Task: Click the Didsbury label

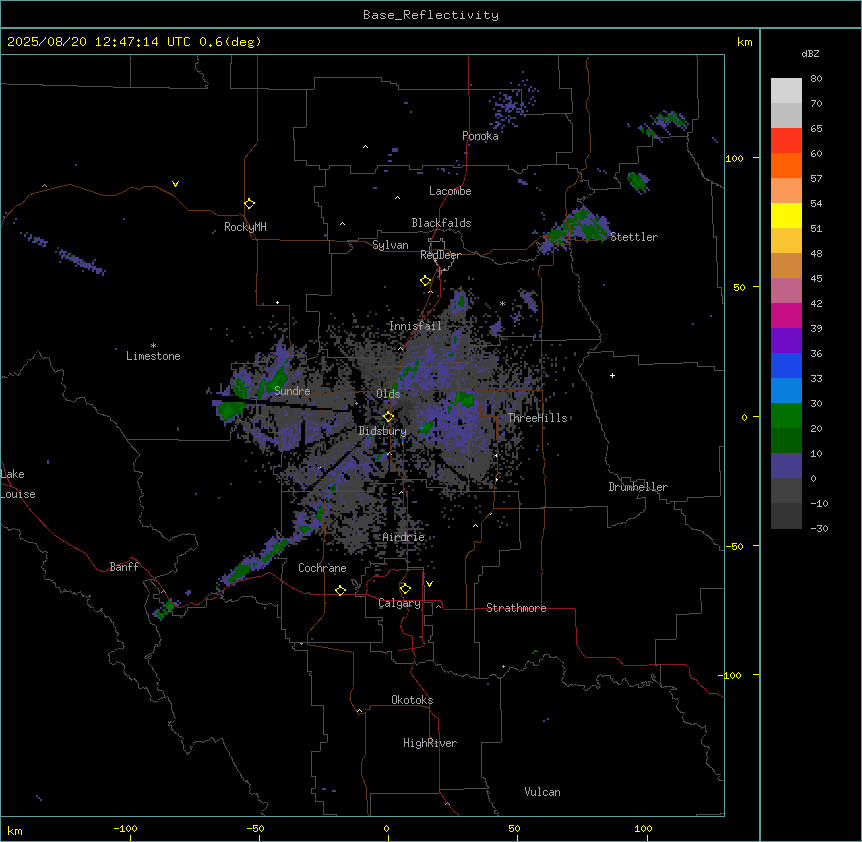Action: tap(383, 431)
